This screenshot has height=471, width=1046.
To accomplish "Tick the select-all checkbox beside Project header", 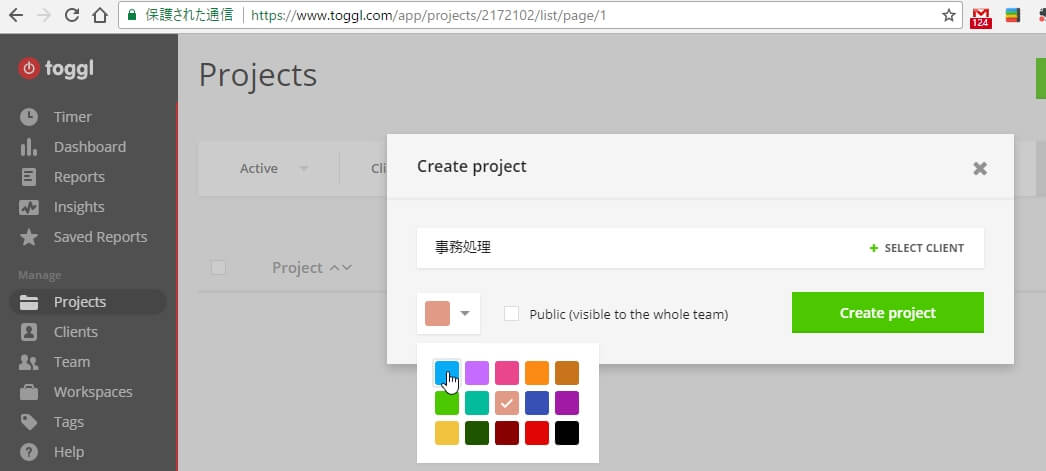I will point(218,267).
